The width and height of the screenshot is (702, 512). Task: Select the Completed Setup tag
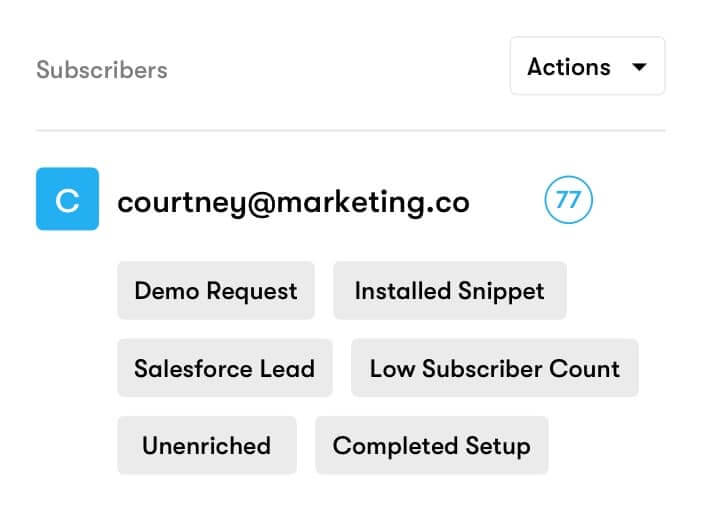click(x=431, y=445)
